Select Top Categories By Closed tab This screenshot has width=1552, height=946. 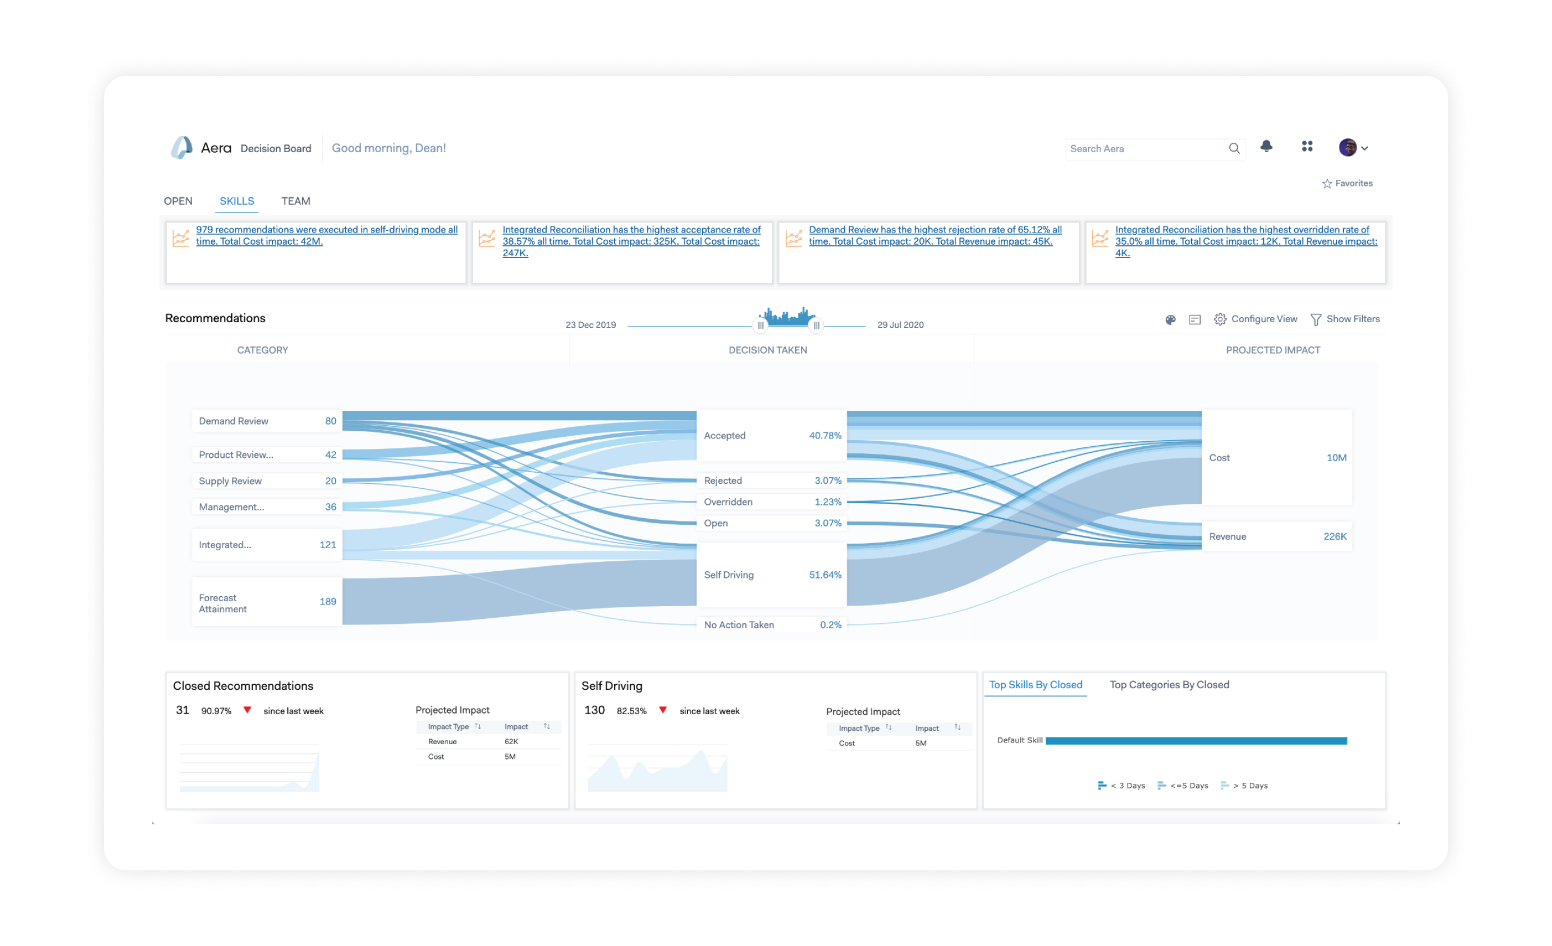tap(1170, 685)
